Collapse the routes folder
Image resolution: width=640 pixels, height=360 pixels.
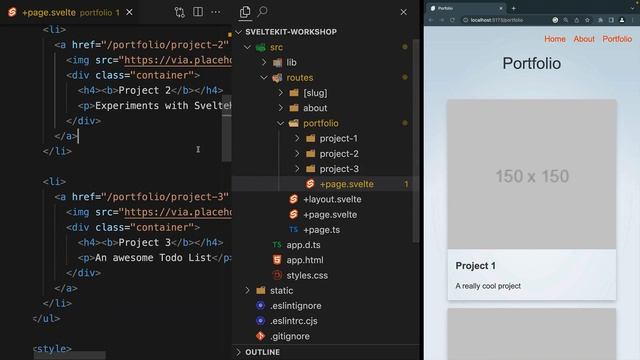(264, 78)
